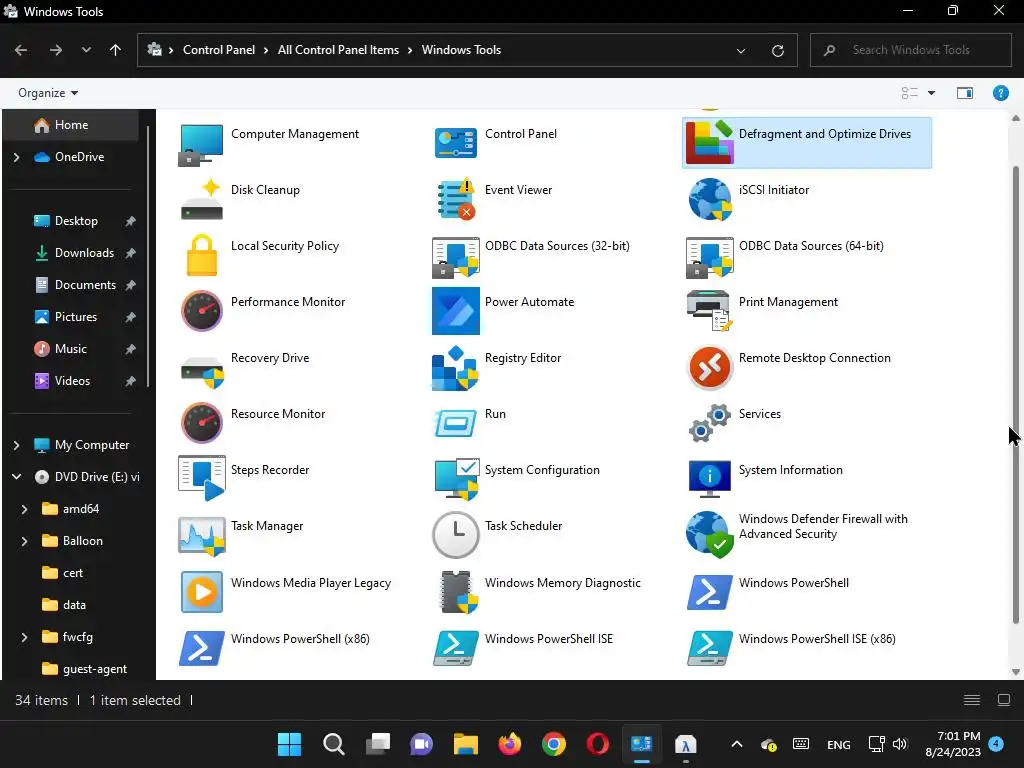Open the recent locations dropdown
This screenshot has height=768, width=1024.
pyautogui.click(x=86, y=50)
